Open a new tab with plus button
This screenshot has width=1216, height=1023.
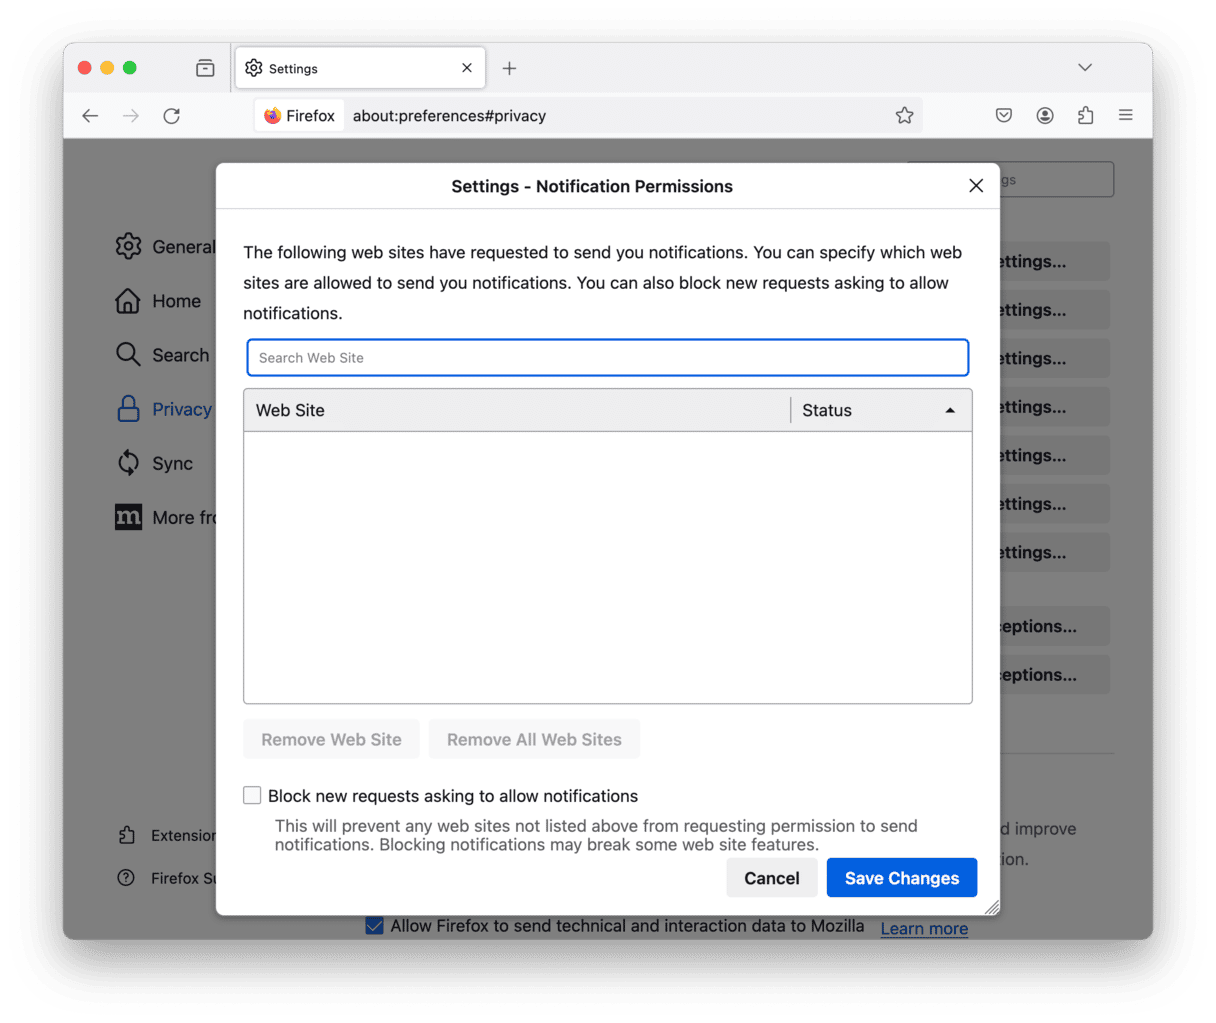[x=509, y=68]
